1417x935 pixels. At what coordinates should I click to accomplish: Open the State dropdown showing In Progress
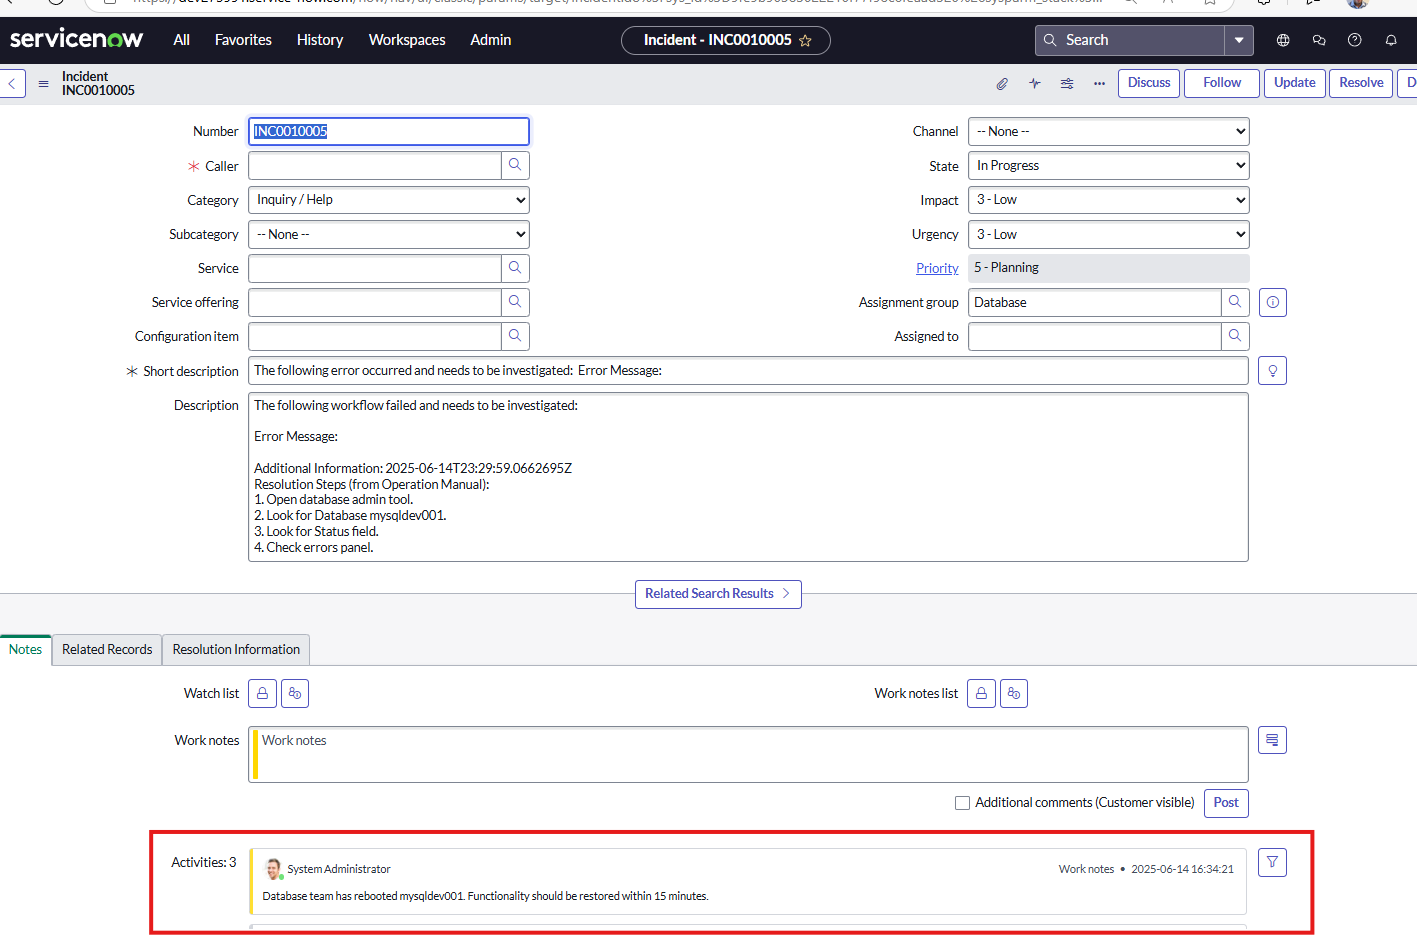tap(1109, 166)
